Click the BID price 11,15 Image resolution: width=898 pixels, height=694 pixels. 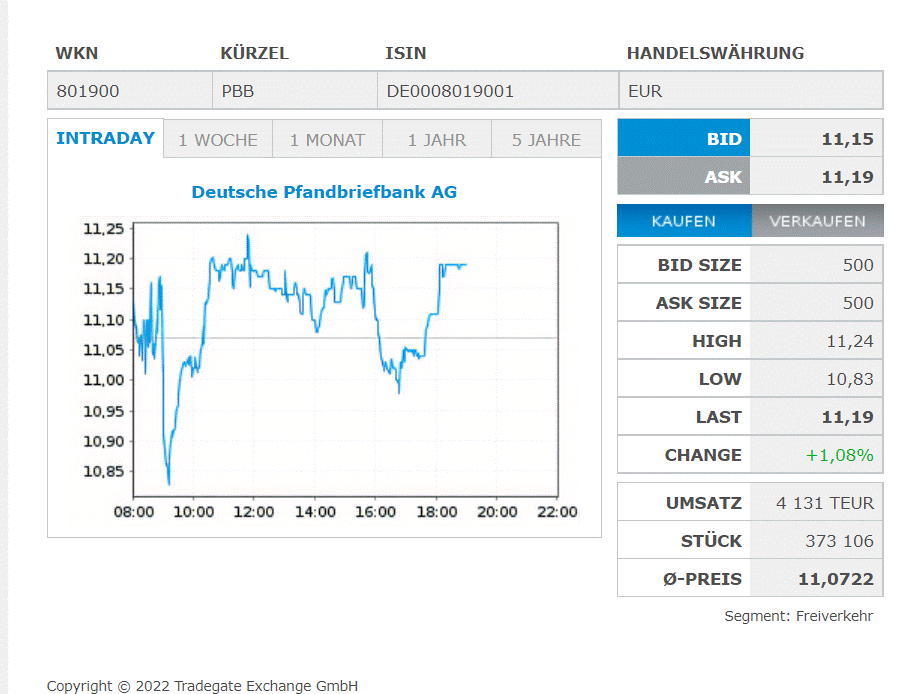847,139
